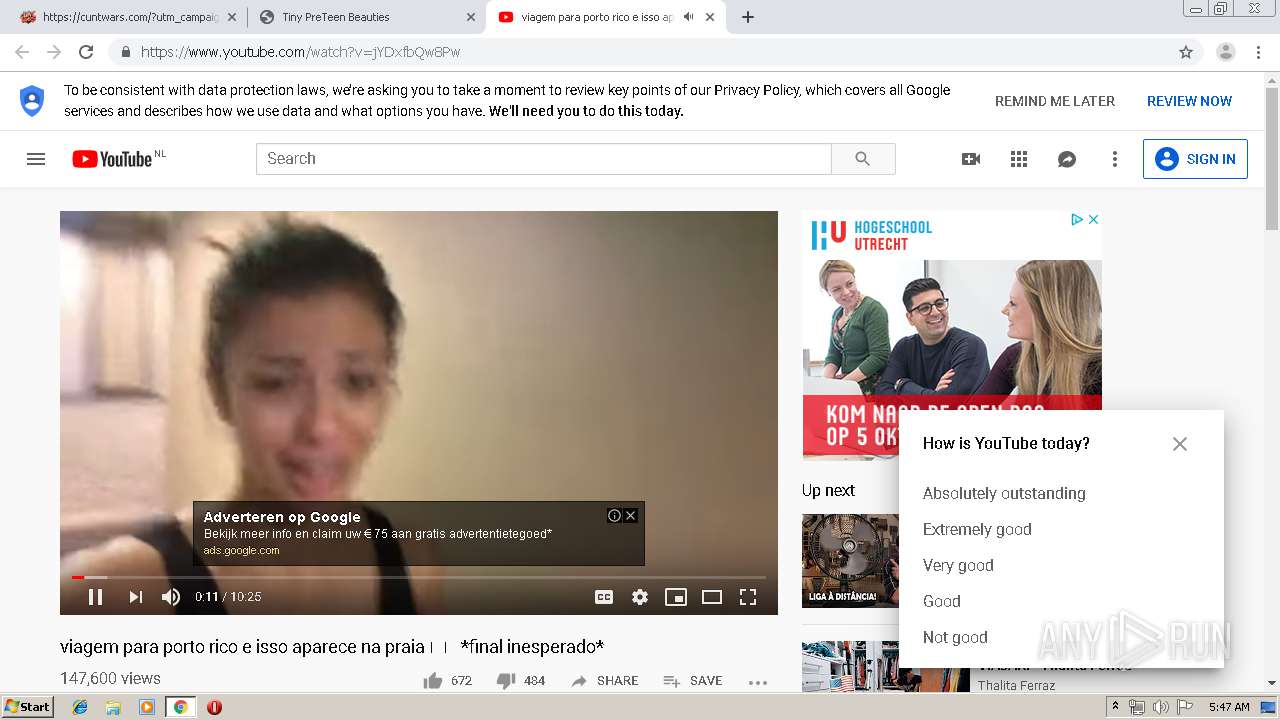1280x720 pixels.
Task: Mute tab via speaker icon on tab
Action: coord(688,17)
